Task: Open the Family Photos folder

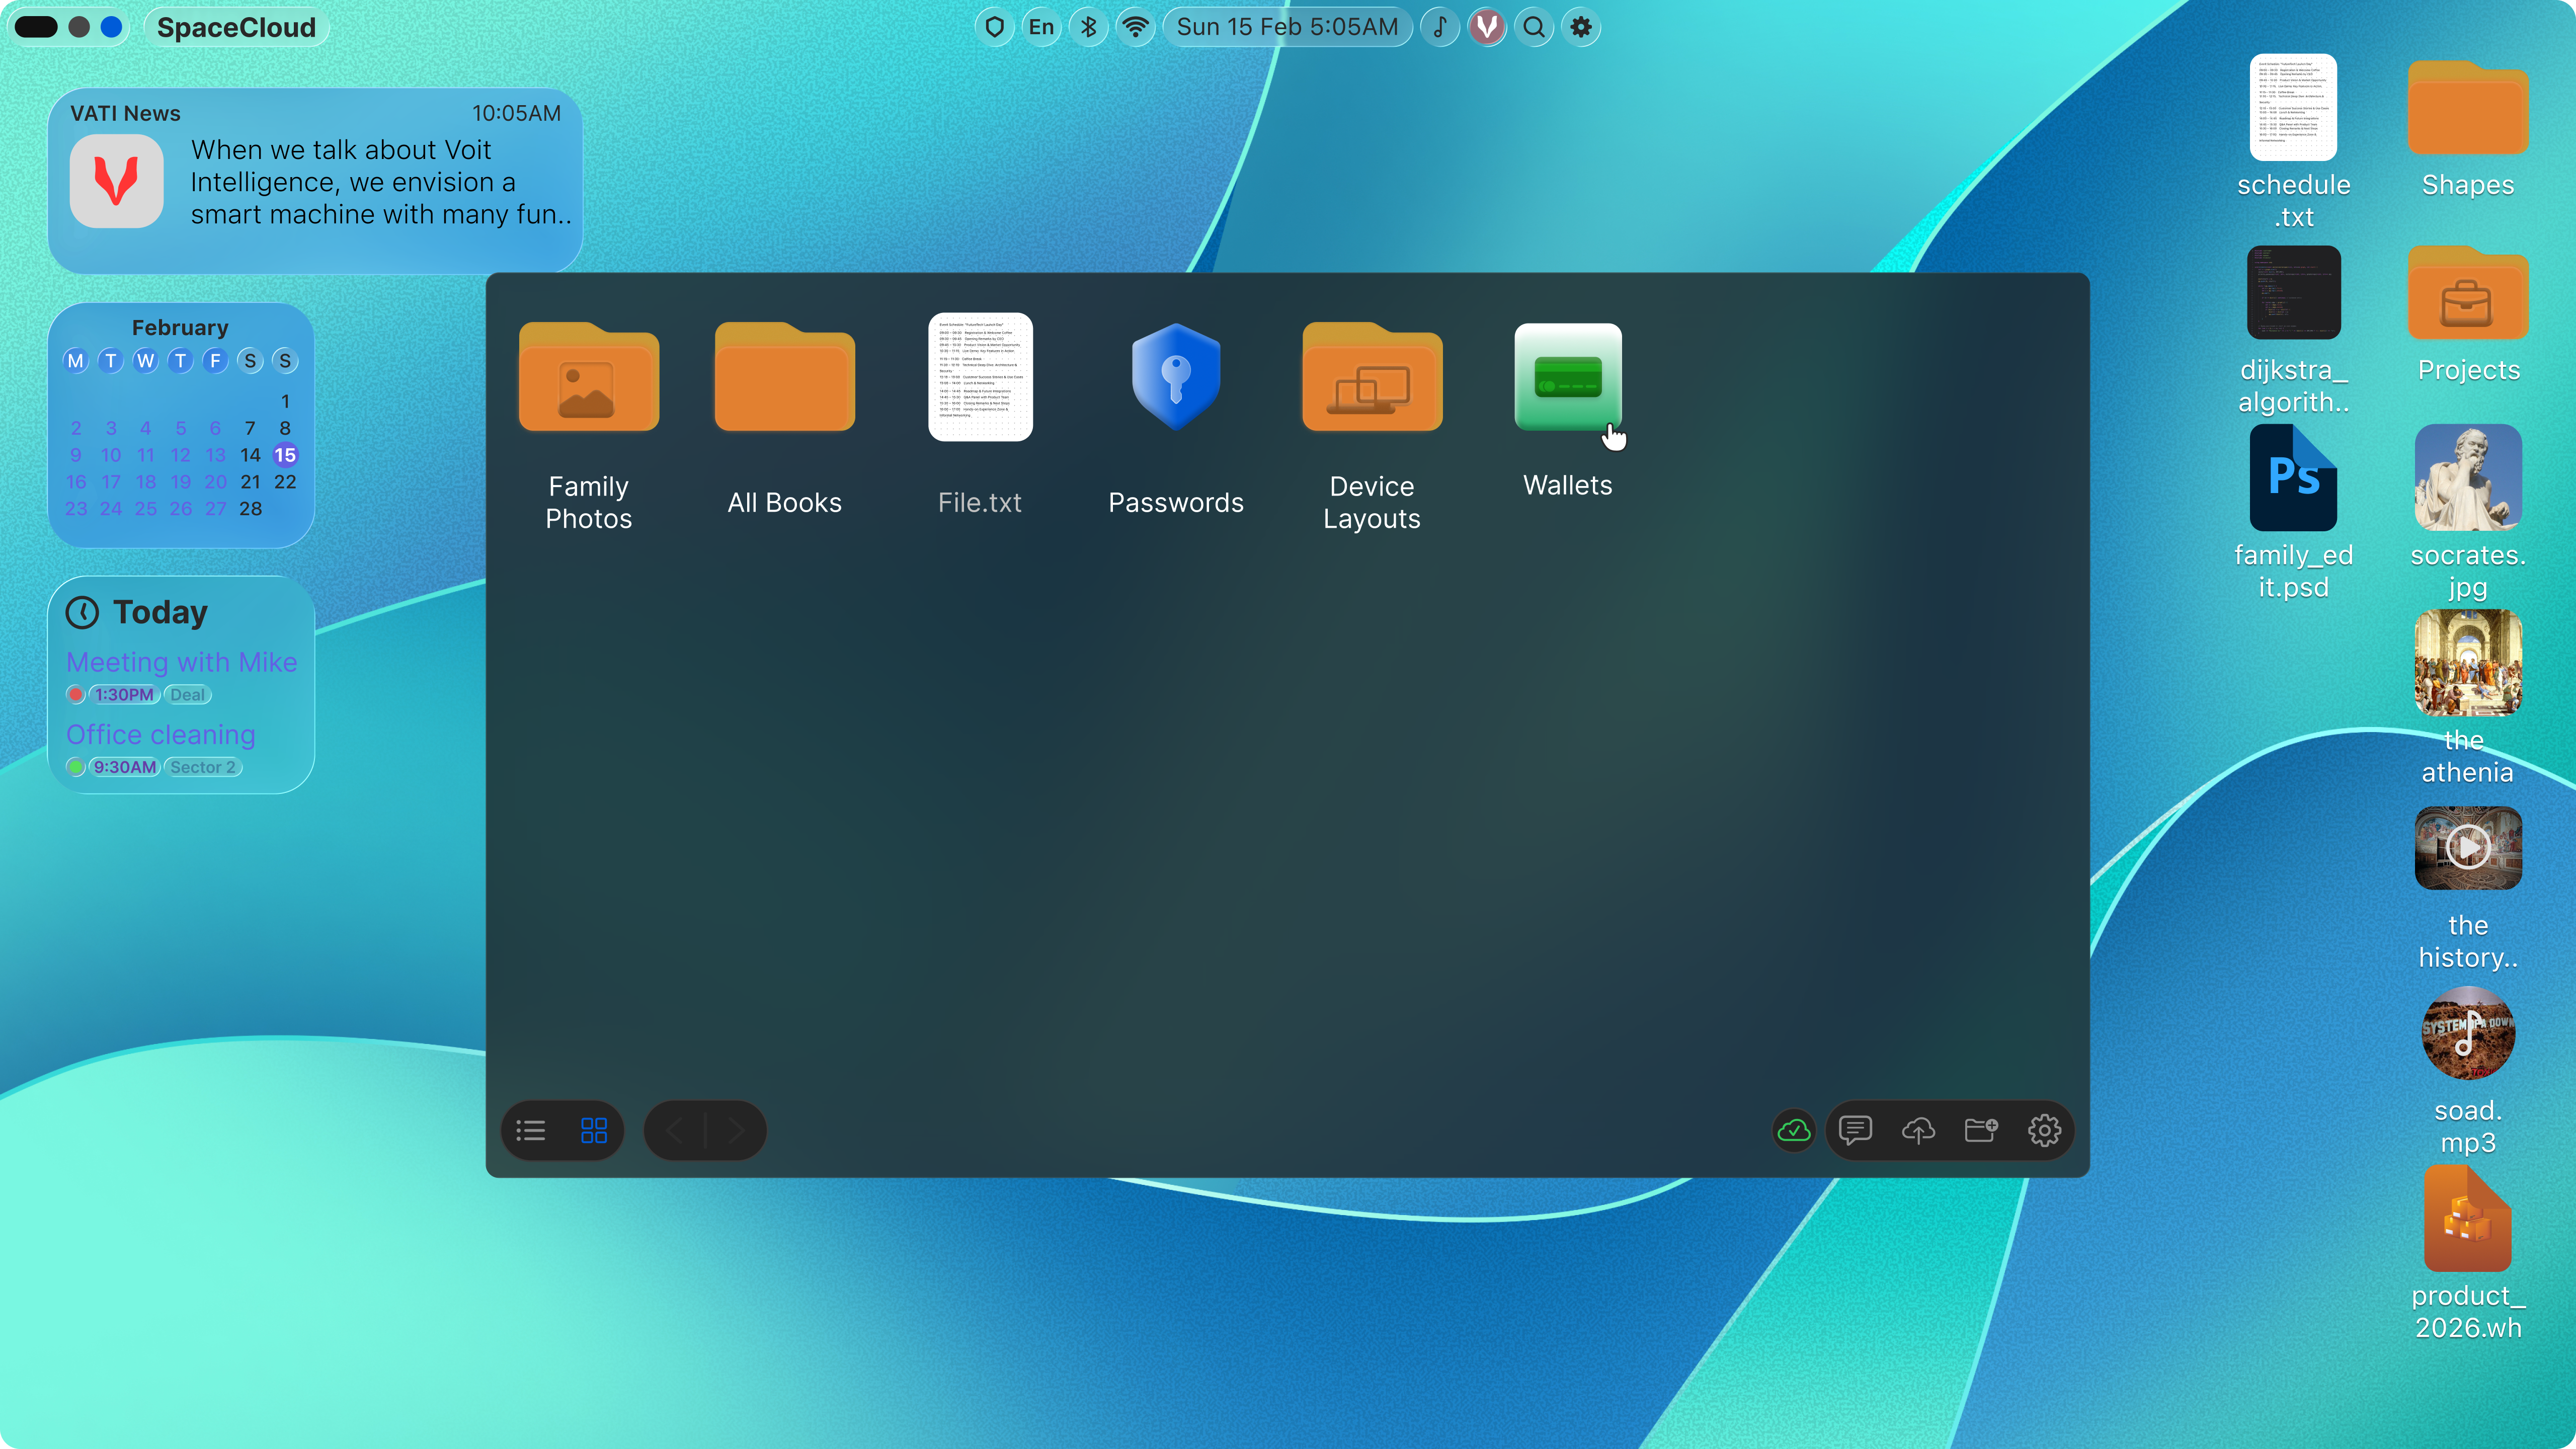Action: [x=588, y=378]
